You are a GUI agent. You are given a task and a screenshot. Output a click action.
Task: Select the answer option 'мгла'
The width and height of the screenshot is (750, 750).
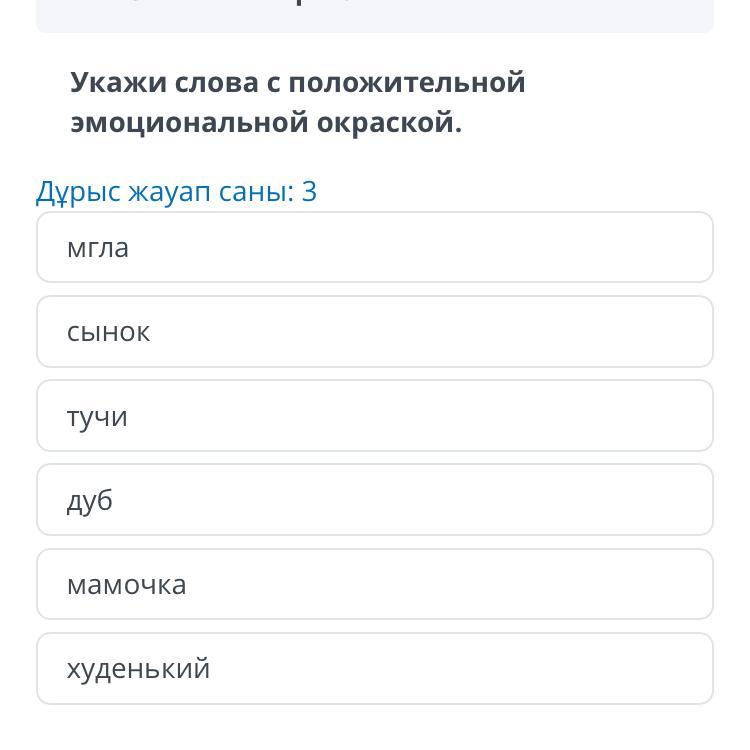(375, 247)
